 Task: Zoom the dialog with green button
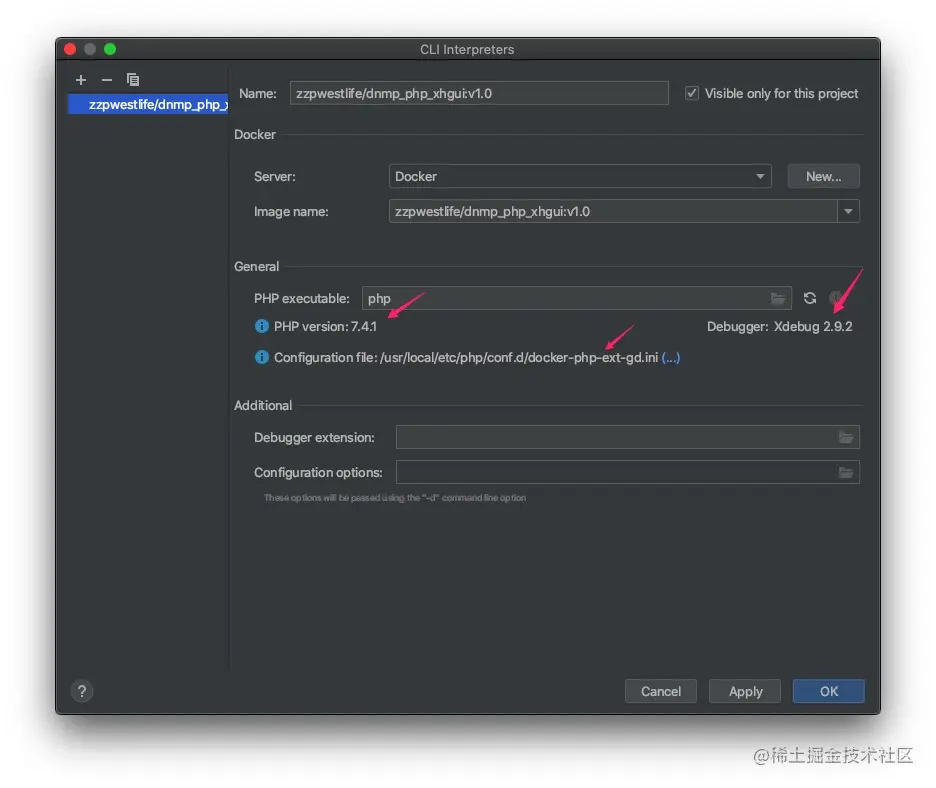[110, 49]
